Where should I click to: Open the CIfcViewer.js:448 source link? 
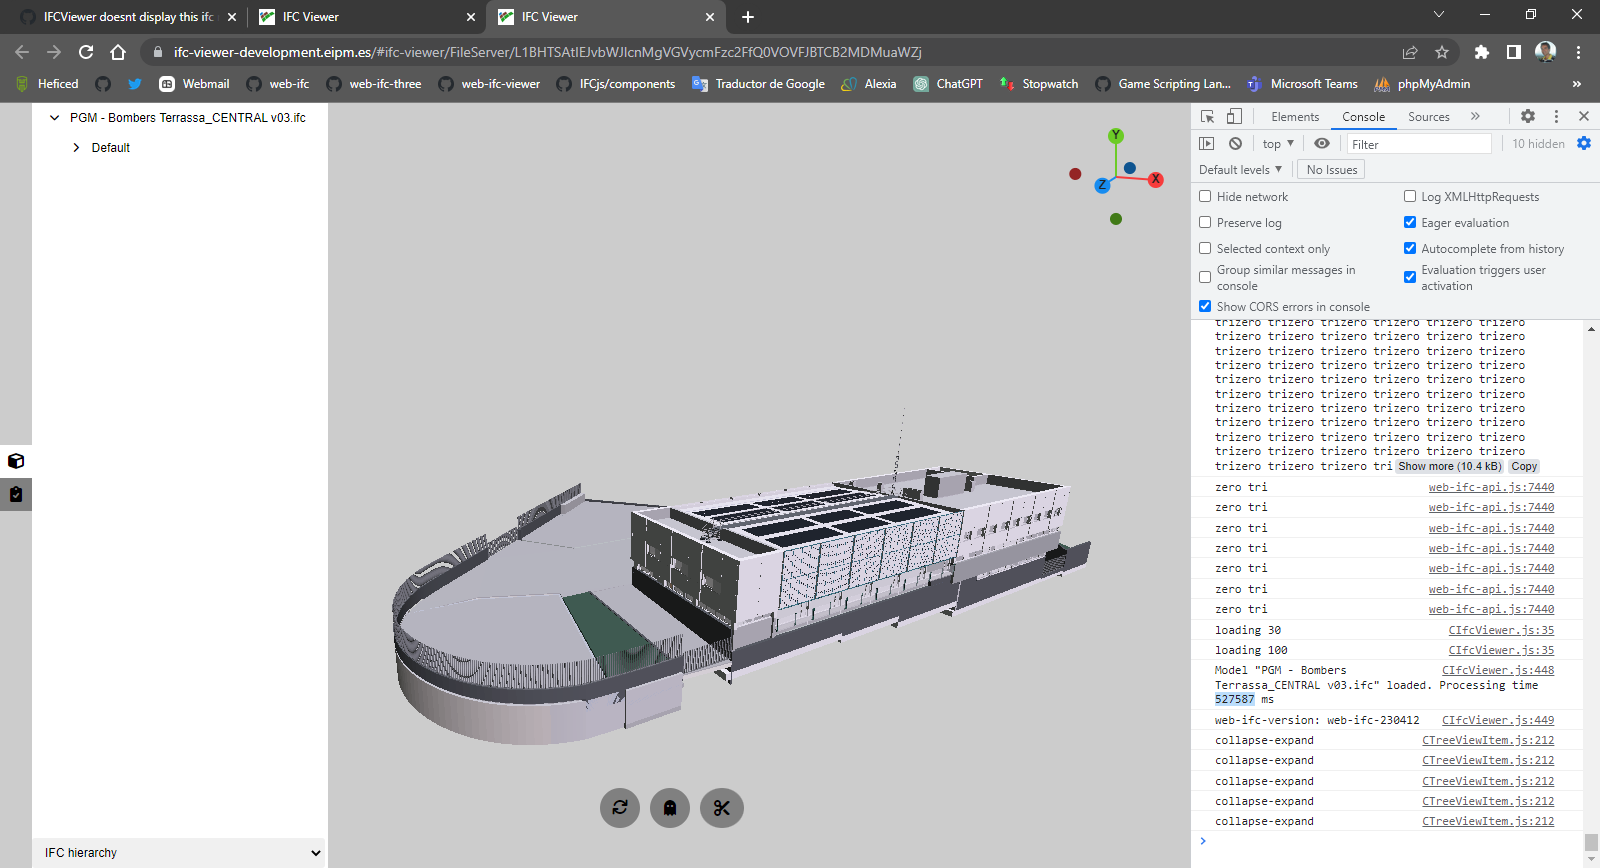[1497, 671]
